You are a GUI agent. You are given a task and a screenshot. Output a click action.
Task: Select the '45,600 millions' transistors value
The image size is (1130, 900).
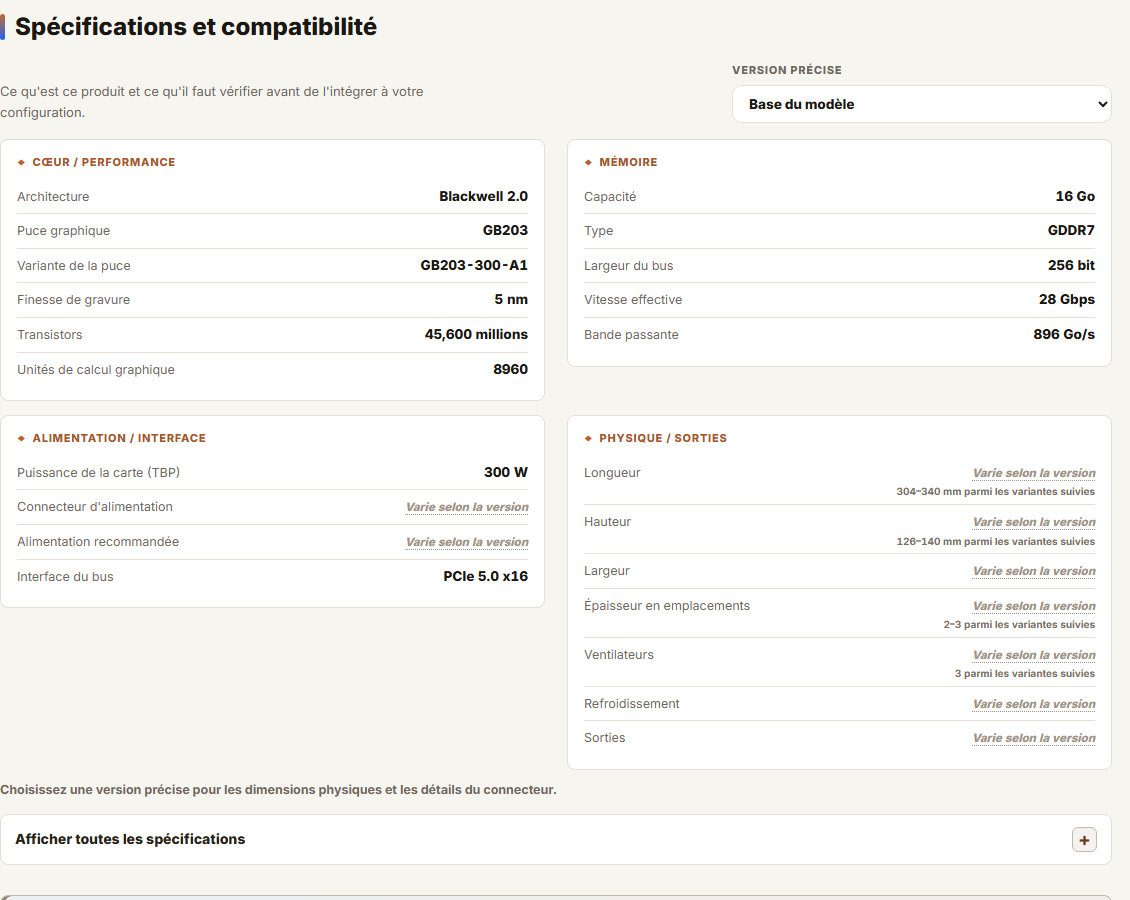476,334
